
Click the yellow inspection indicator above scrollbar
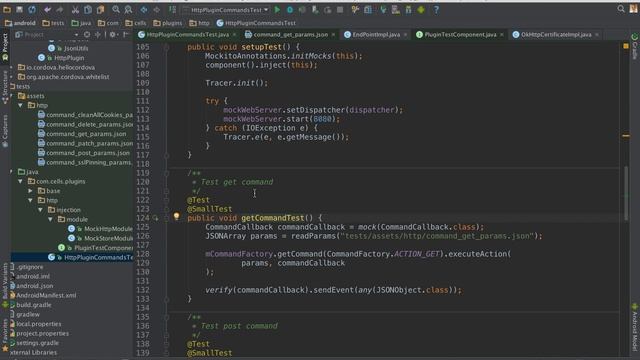click(626, 46)
